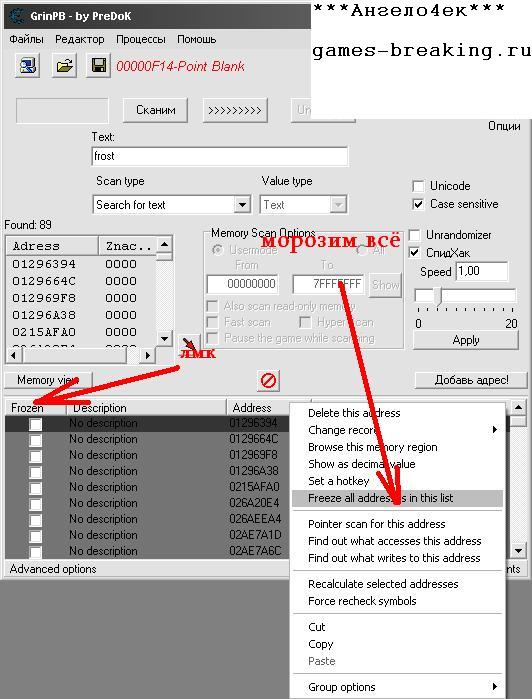Select found address 012969F8
Viewport: 532px width, 699px height.
point(81,298)
